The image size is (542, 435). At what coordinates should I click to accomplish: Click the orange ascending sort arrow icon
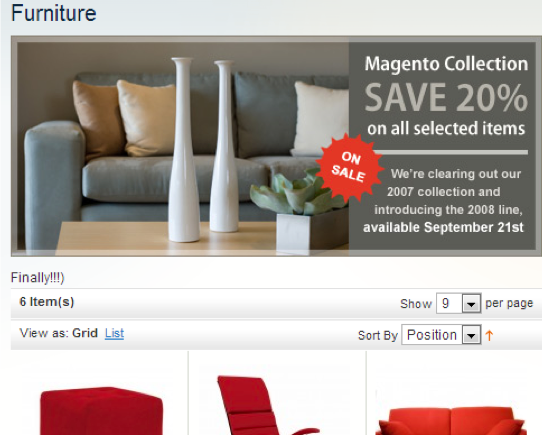point(489,335)
